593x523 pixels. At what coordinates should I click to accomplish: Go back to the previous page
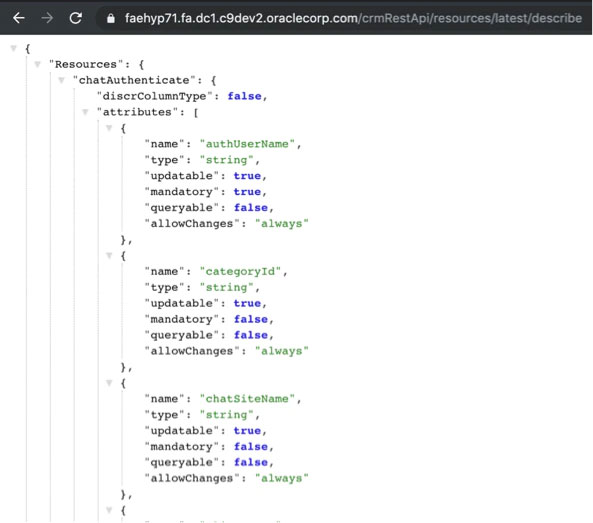[x=19, y=18]
